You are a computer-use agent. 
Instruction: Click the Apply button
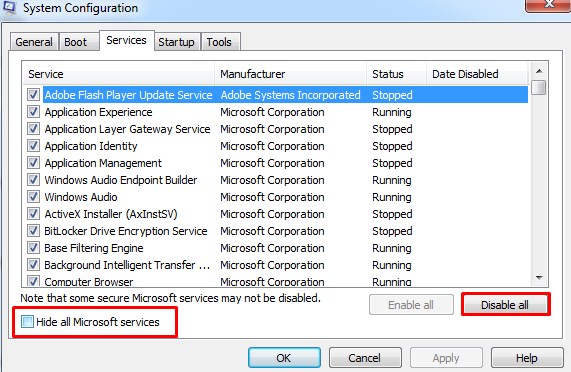[446, 358]
